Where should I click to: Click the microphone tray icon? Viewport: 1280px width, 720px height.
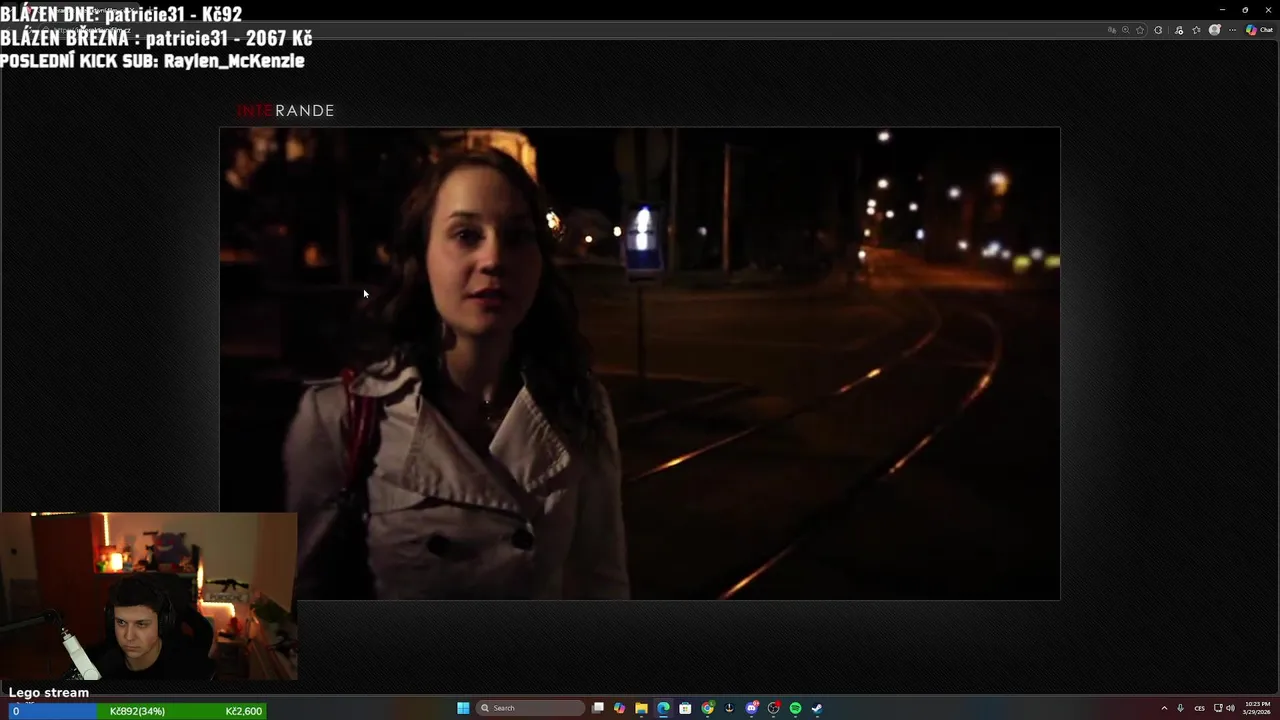point(1180,708)
